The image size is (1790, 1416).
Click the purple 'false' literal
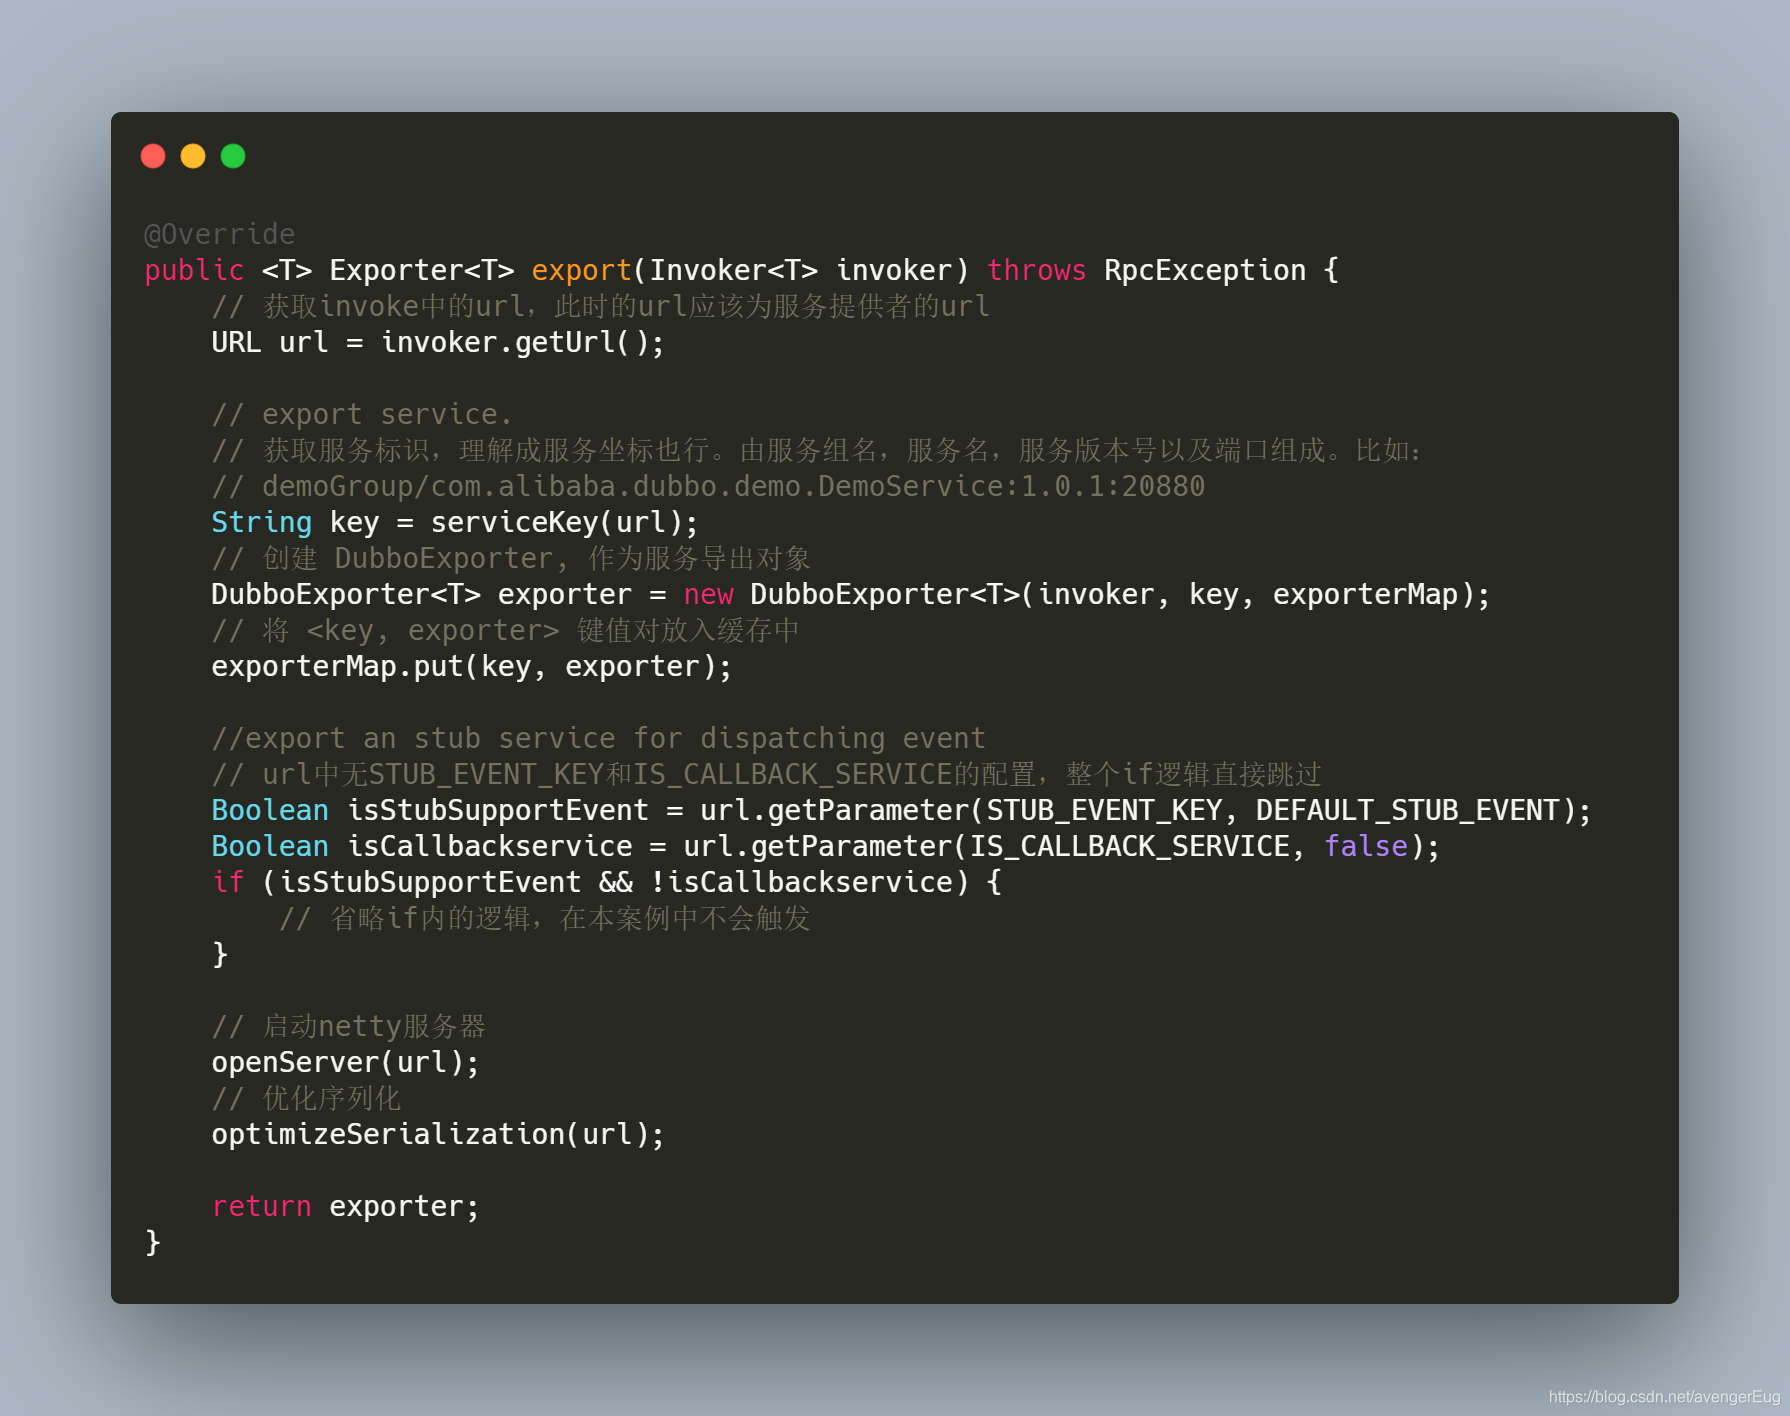1366,846
